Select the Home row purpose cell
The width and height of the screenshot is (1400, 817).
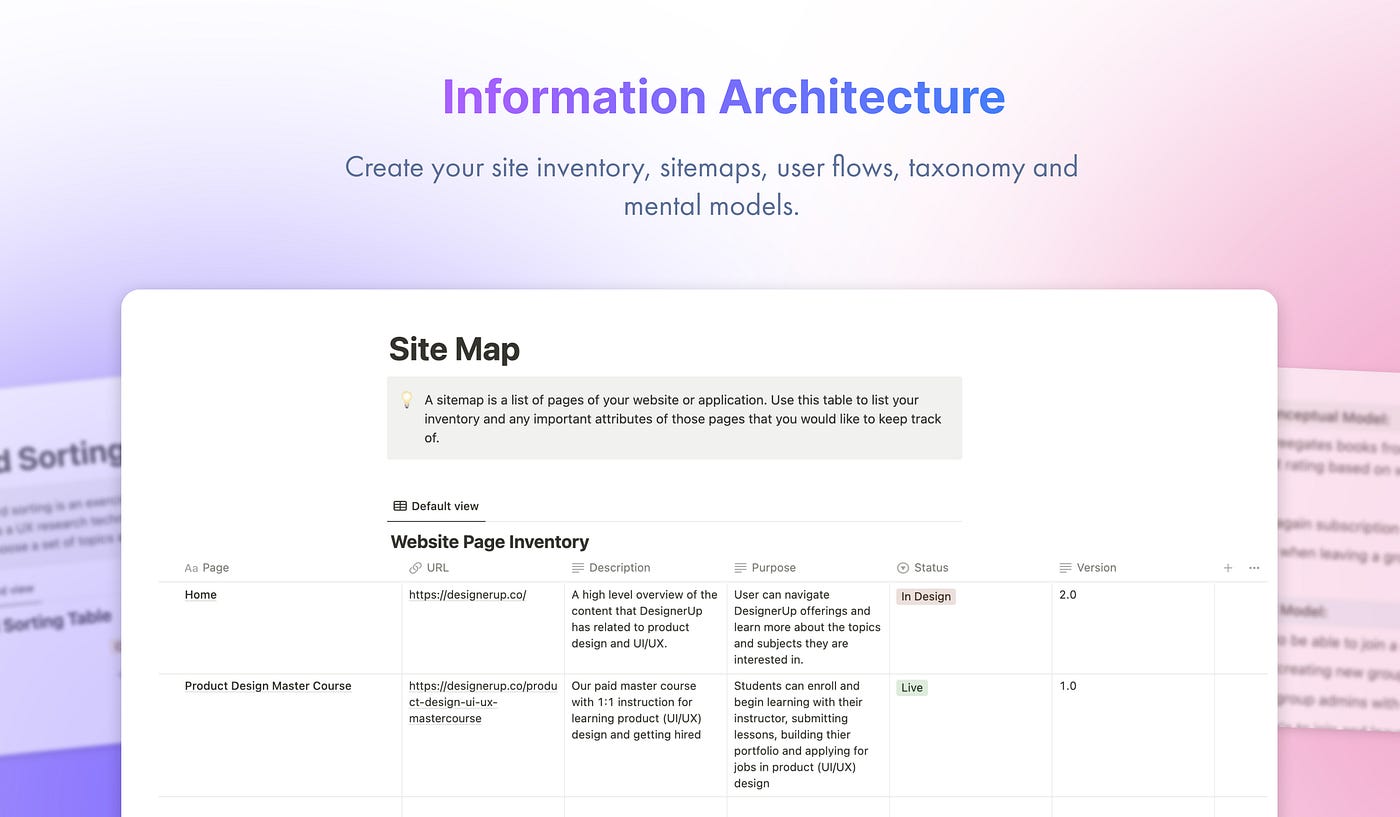click(808, 627)
